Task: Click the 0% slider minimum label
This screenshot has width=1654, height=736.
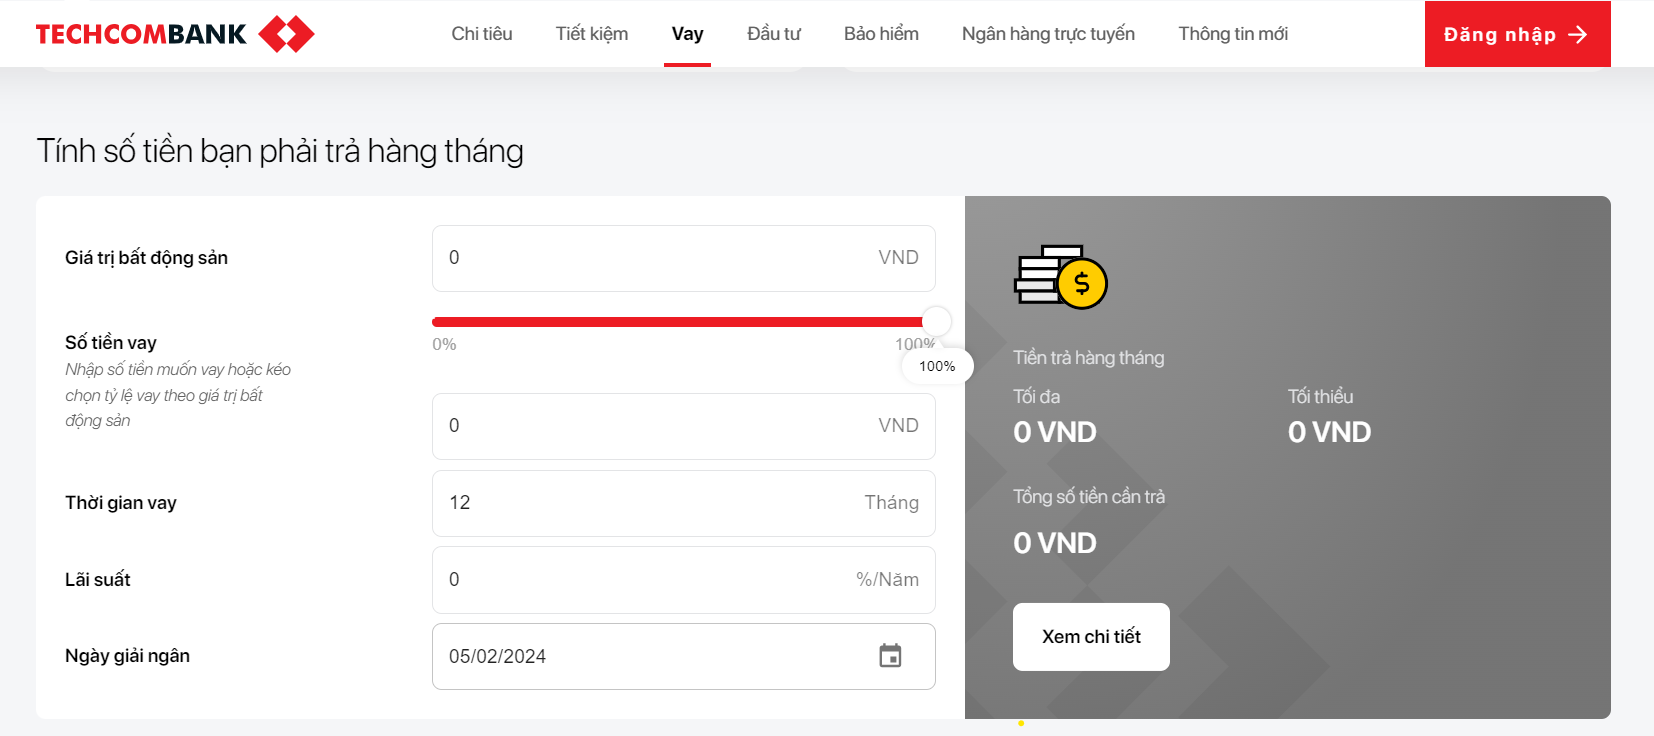Action: [x=444, y=344]
